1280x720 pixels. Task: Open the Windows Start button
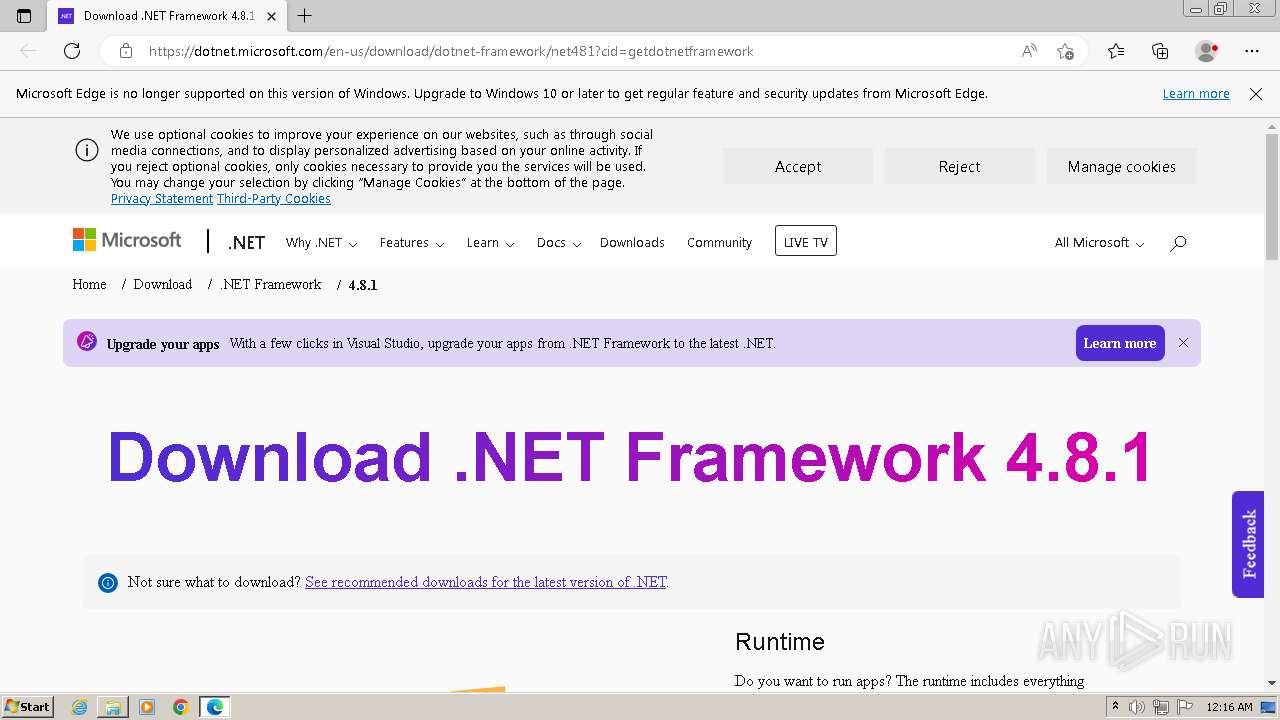coord(27,707)
